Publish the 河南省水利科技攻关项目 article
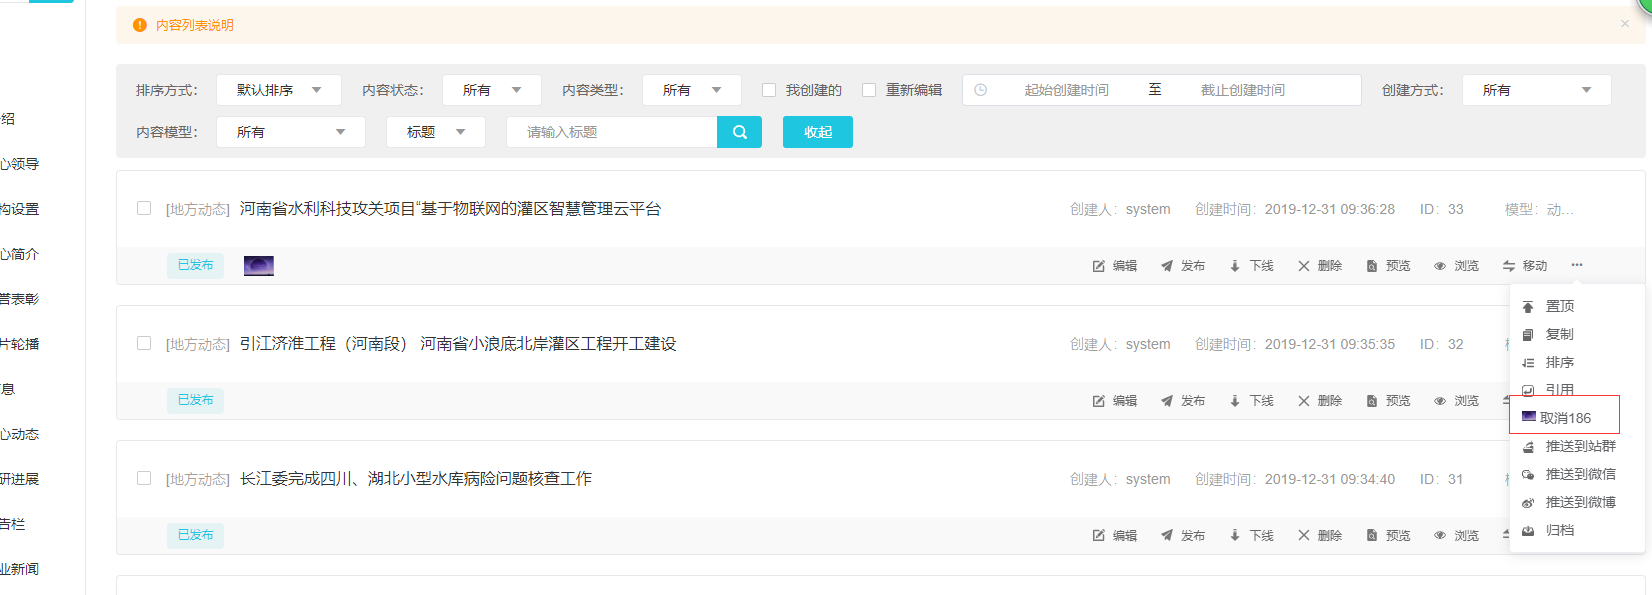1652x595 pixels. 1183,266
